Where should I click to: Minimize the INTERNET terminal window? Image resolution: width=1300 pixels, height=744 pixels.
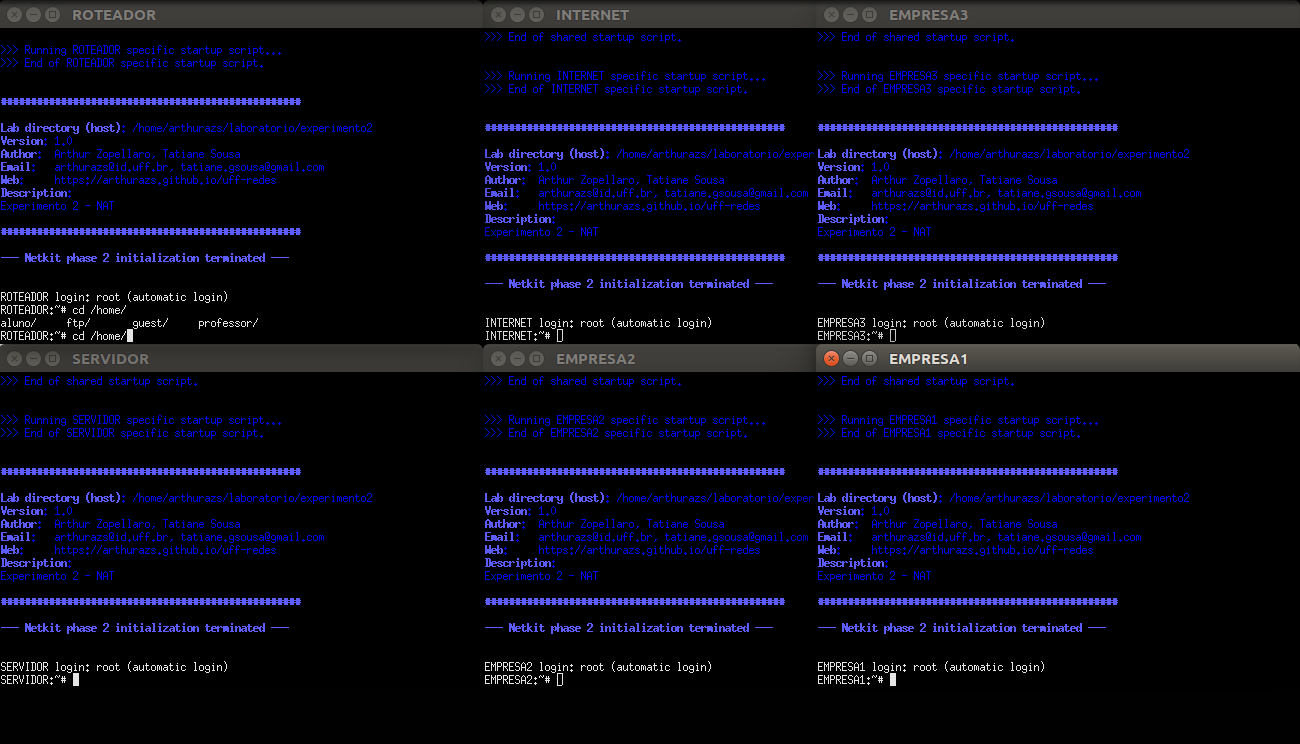(x=517, y=15)
